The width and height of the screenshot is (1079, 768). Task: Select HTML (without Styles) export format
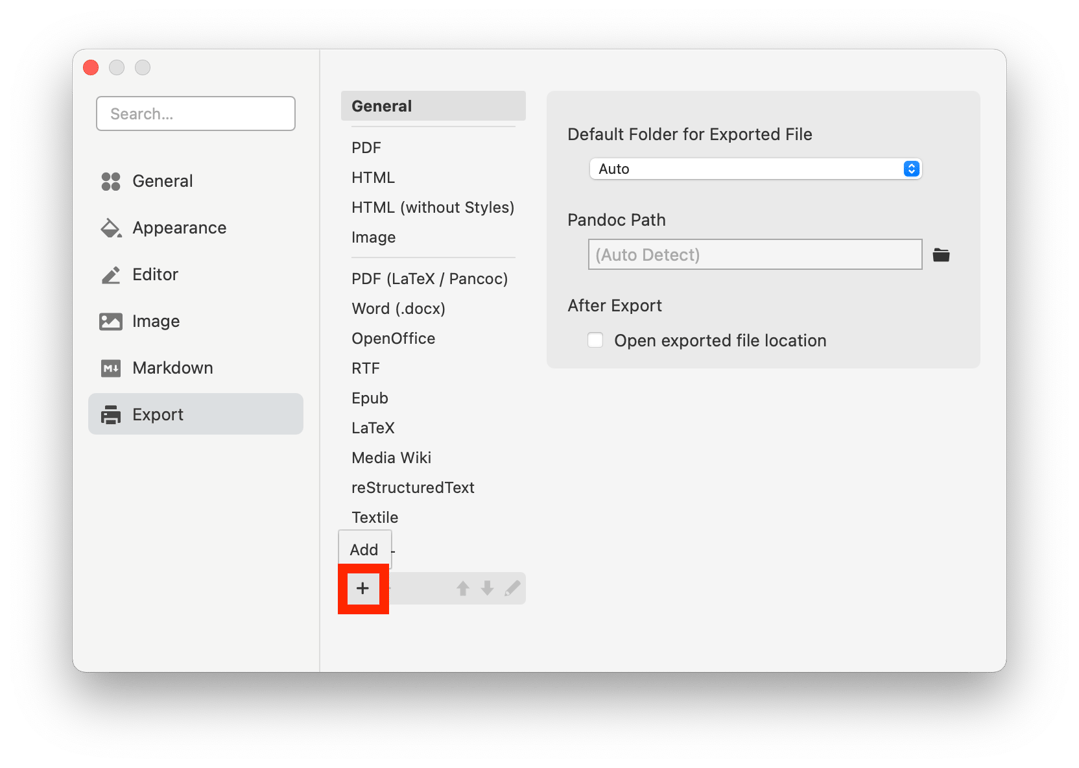pos(432,207)
